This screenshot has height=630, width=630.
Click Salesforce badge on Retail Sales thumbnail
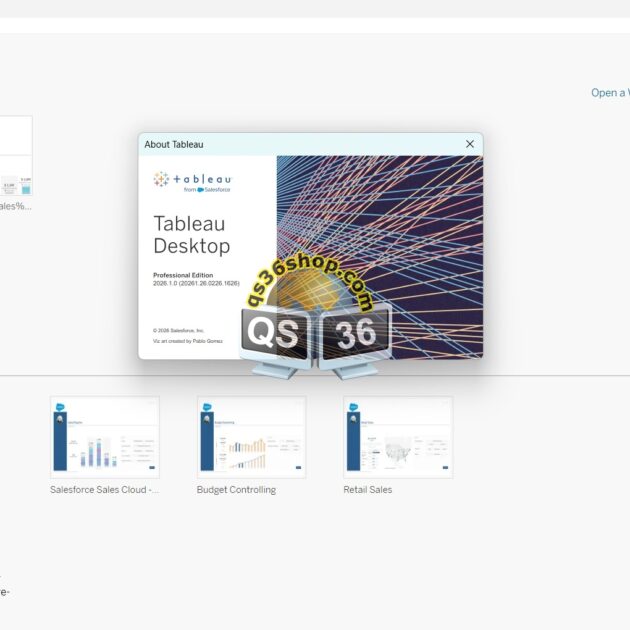coord(353,407)
